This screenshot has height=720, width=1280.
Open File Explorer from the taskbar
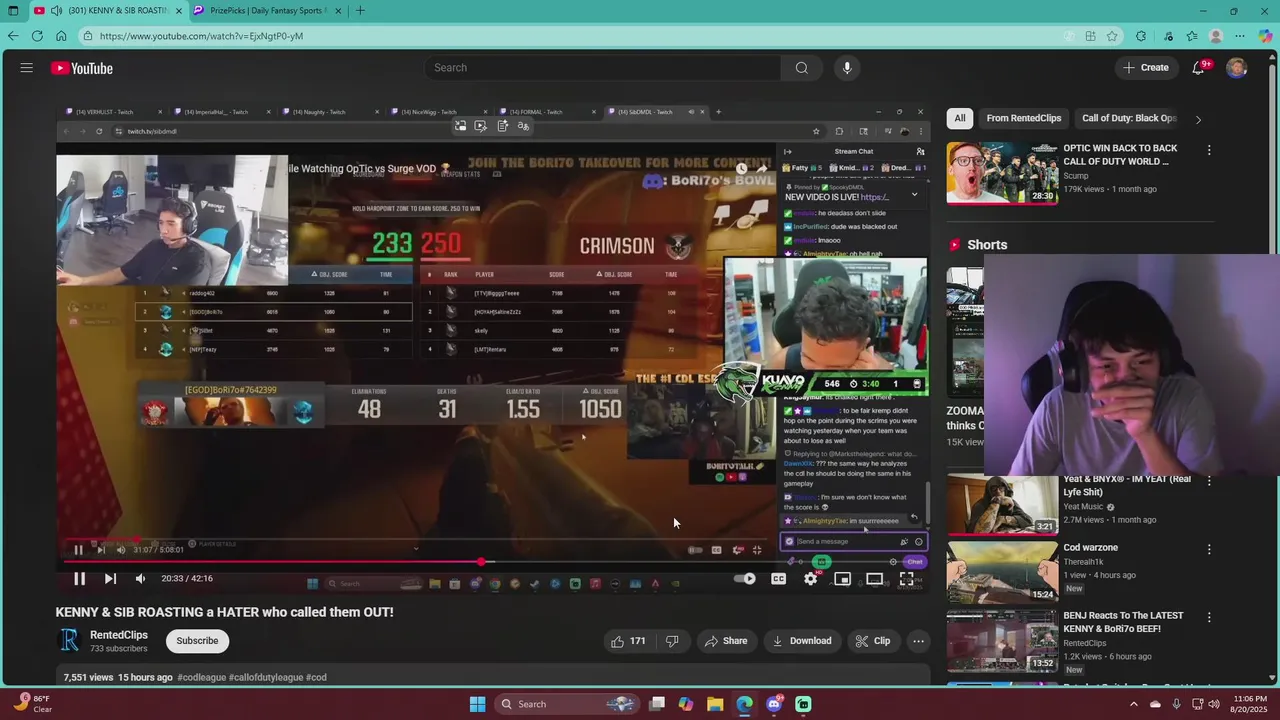[715, 704]
